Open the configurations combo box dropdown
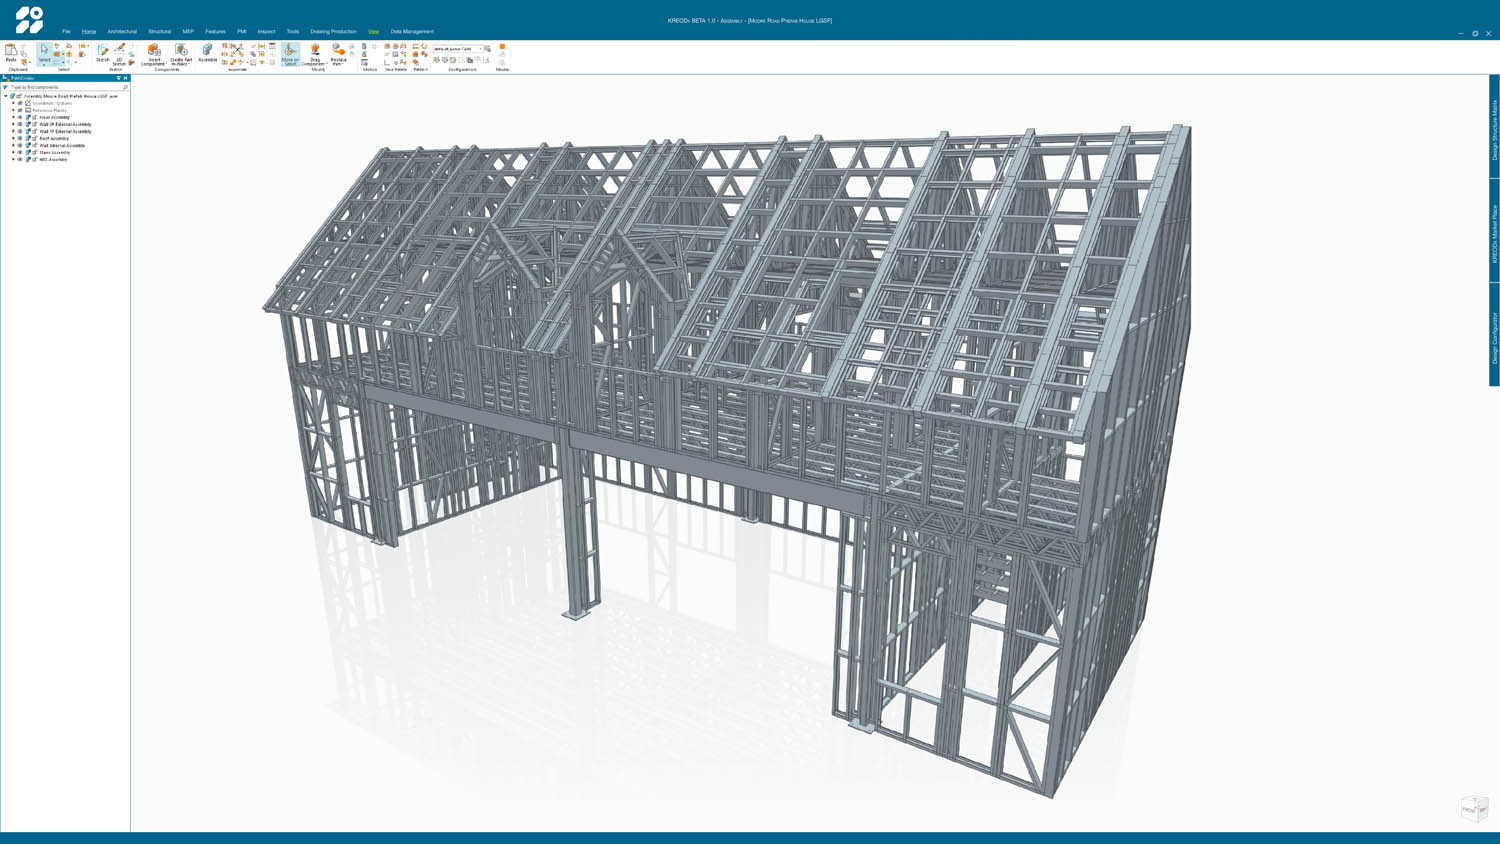The image size is (1500, 844). point(480,48)
